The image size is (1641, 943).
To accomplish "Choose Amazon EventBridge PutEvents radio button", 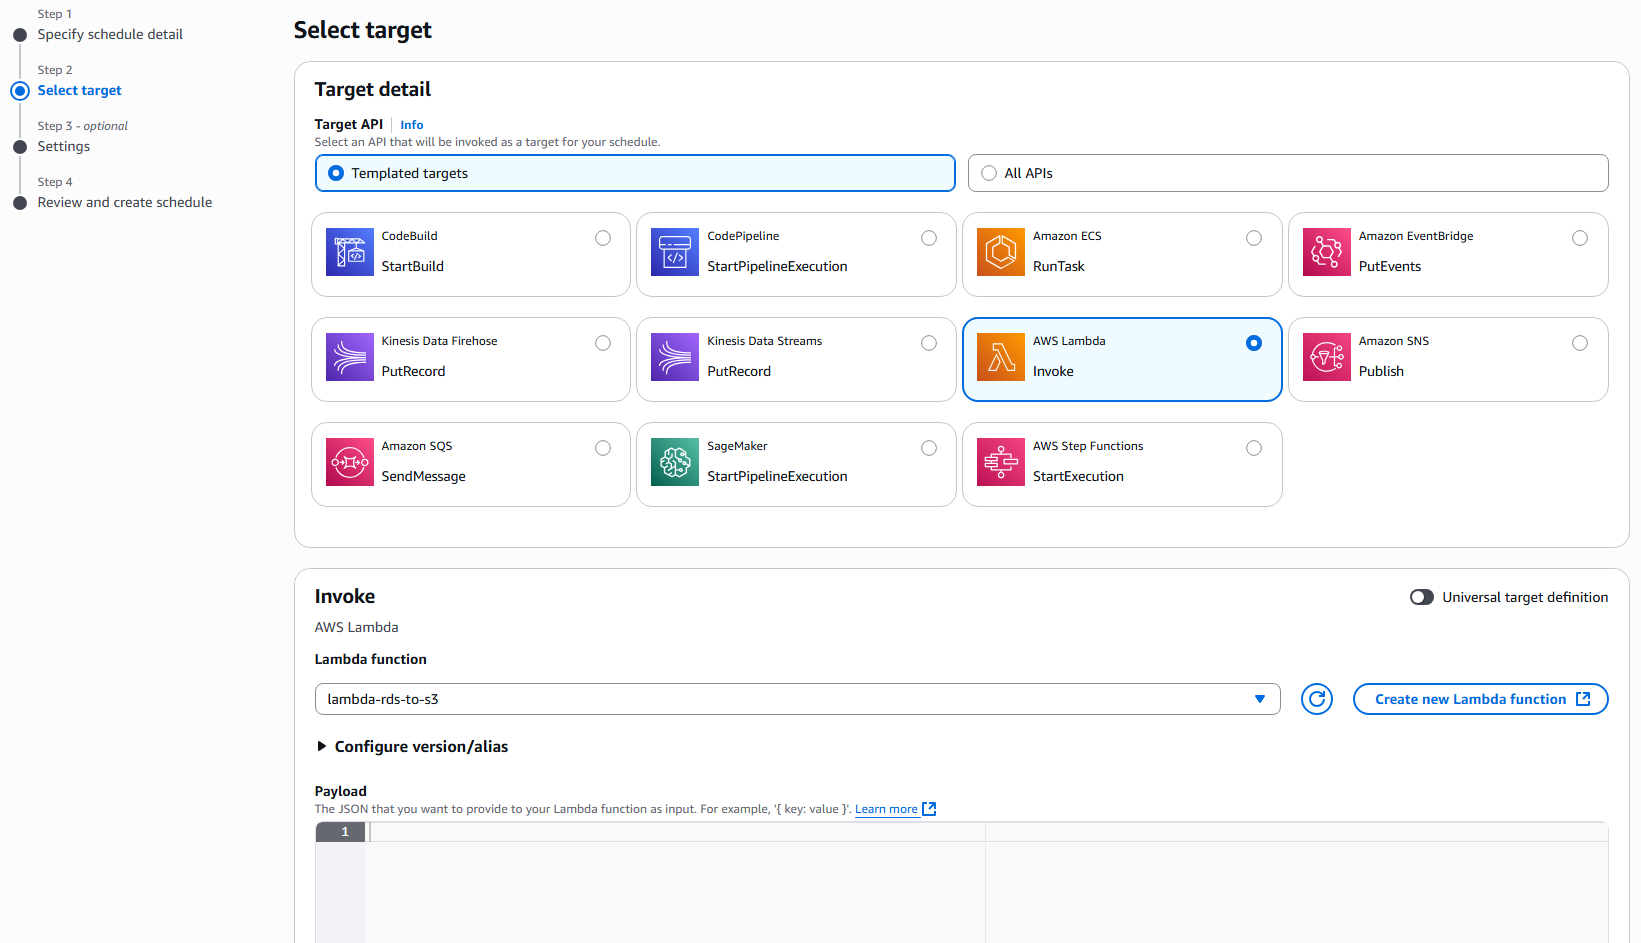I will (1580, 238).
